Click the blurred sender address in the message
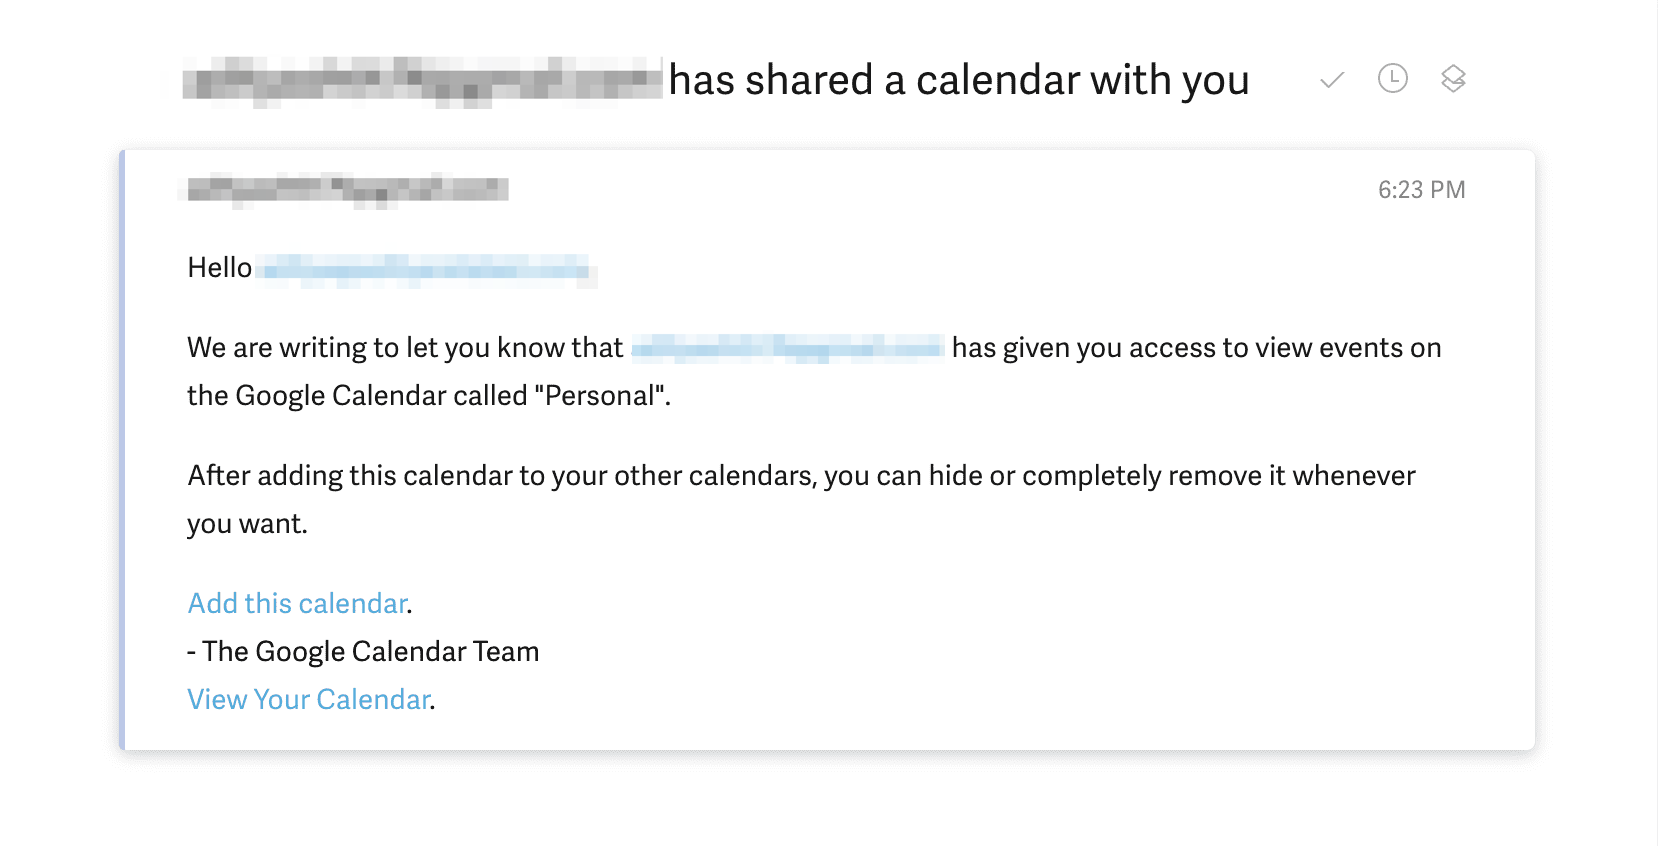The width and height of the screenshot is (1658, 846). (345, 190)
